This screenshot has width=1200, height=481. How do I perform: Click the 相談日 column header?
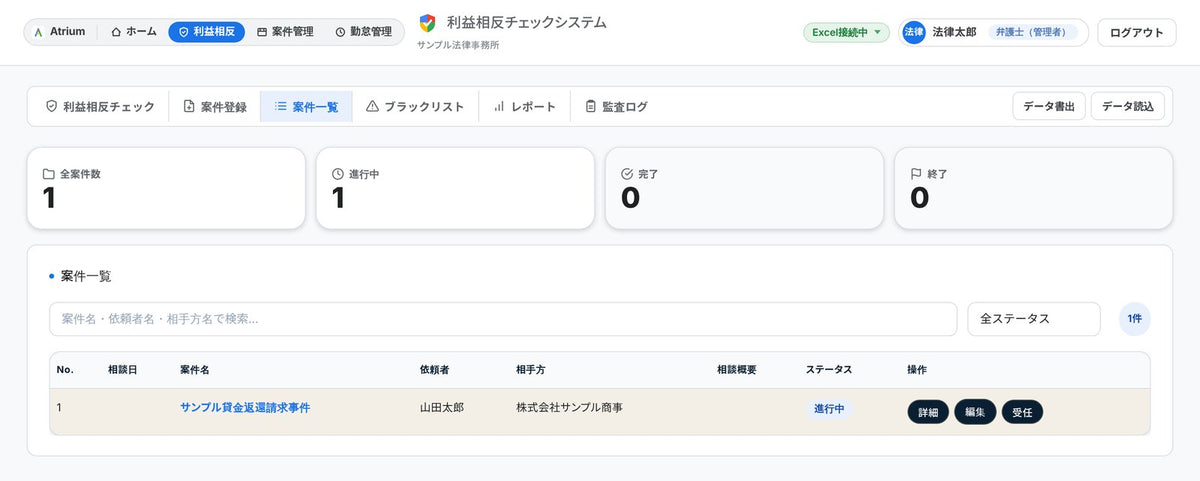click(x=122, y=370)
